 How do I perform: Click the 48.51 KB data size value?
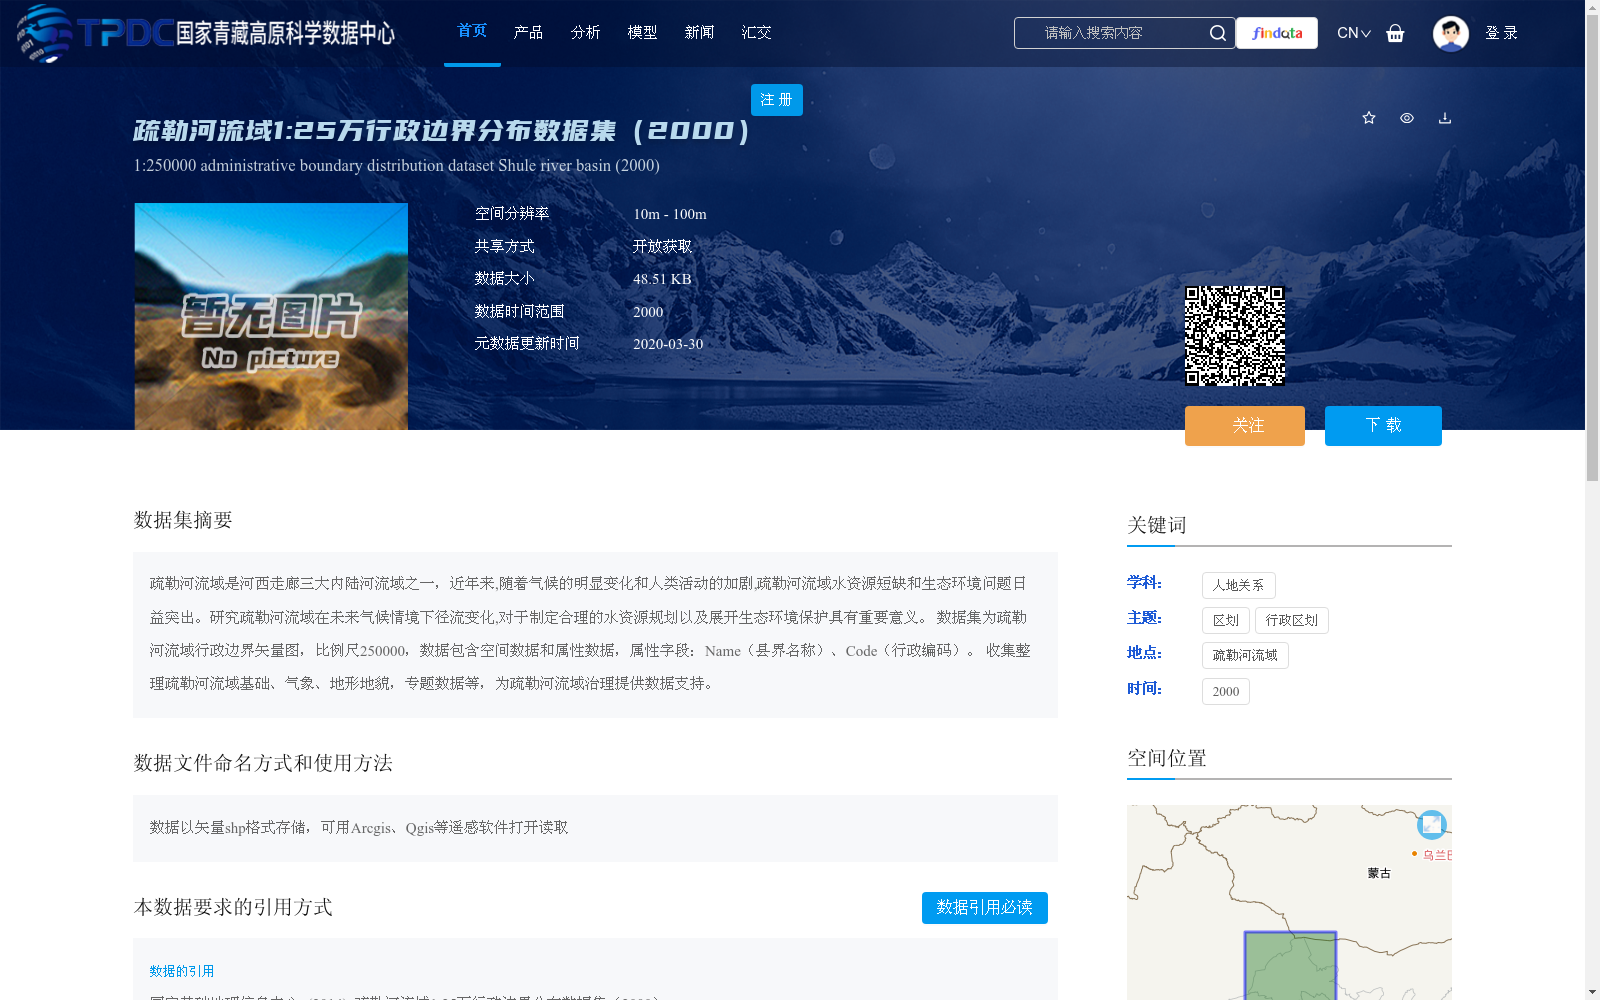tap(662, 279)
